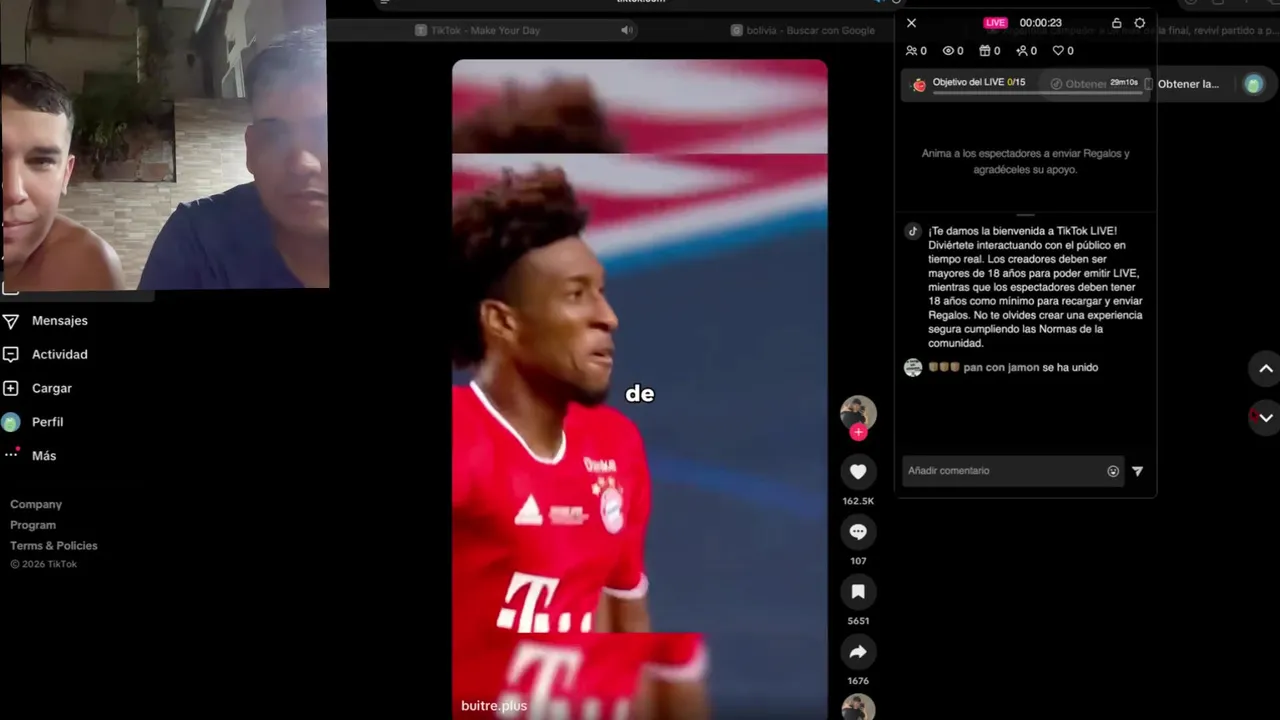This screenshot has width=1280, height=720.
Task: Click the heart likes counter in LIVE panel
Action: [x=1059, y=51]
